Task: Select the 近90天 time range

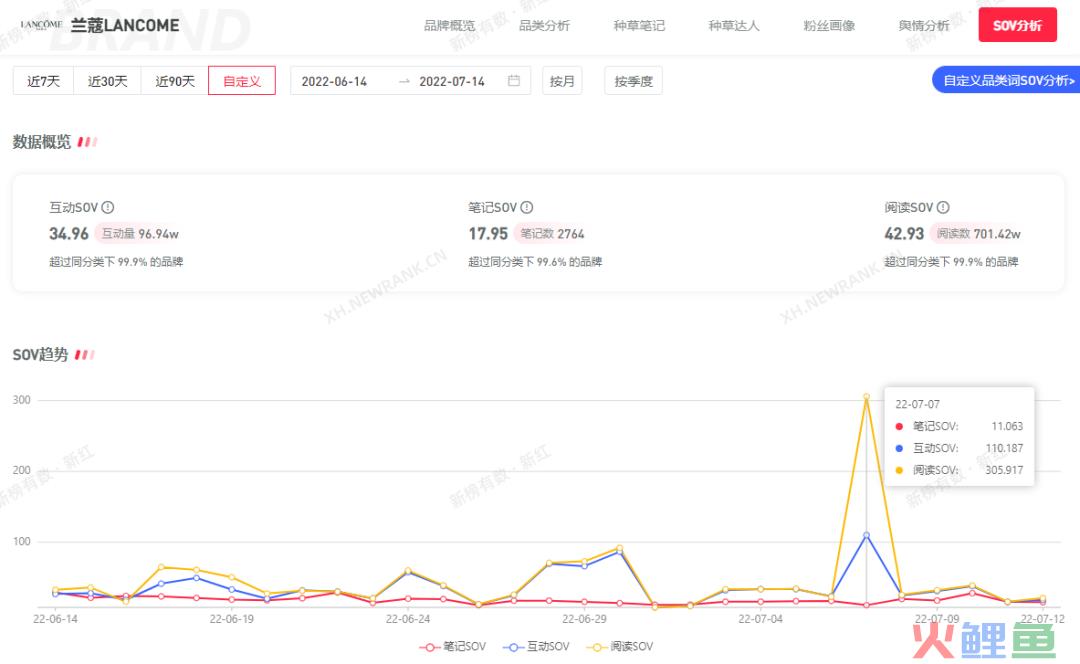Action: click(x=175, y=81)
